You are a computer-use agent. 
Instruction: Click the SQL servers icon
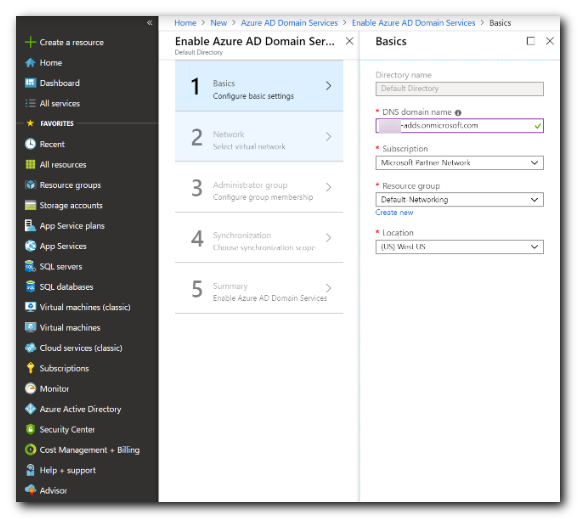pyautogui.click(x=30, y=266)
